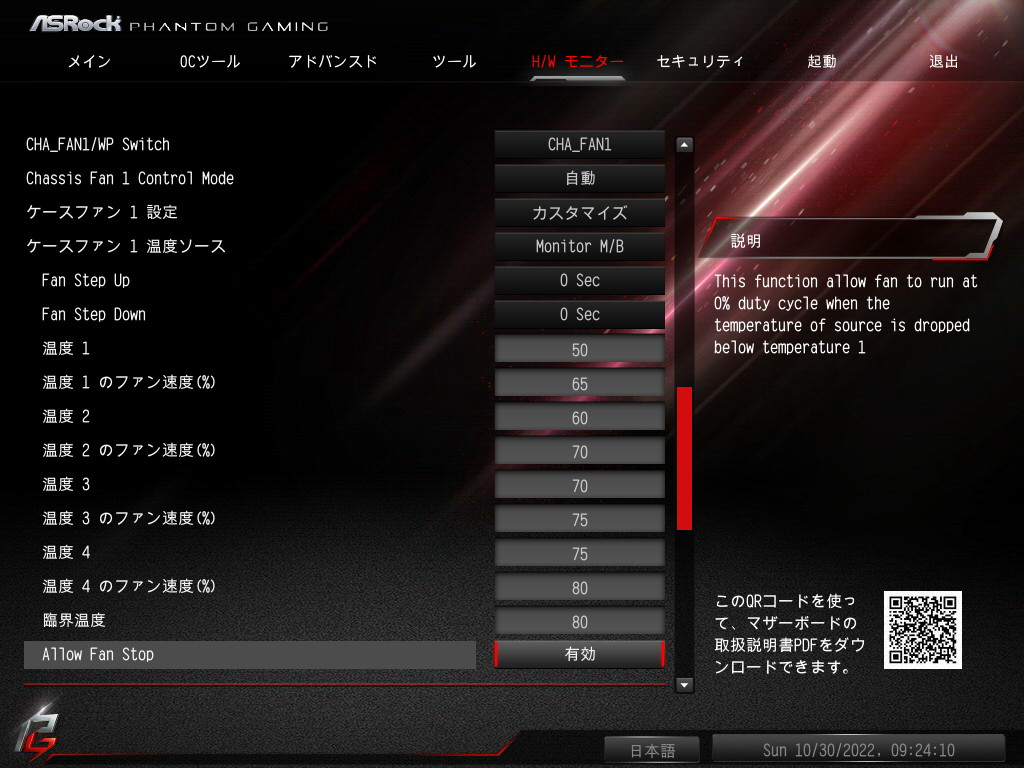Click the date and time display

858,750
